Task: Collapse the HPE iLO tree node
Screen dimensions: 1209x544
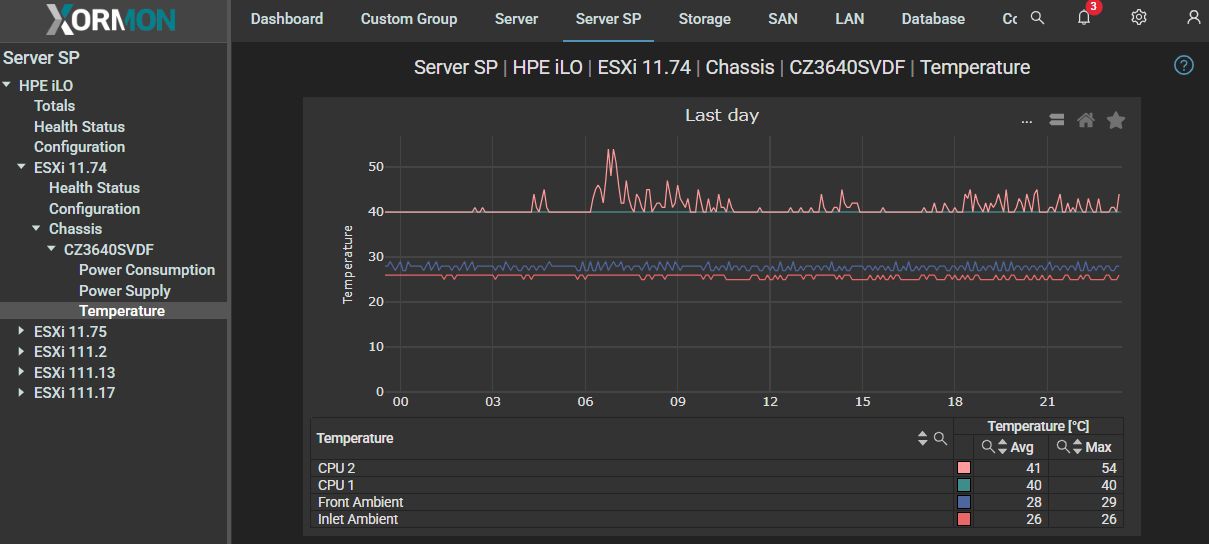Action: [7, 86]
